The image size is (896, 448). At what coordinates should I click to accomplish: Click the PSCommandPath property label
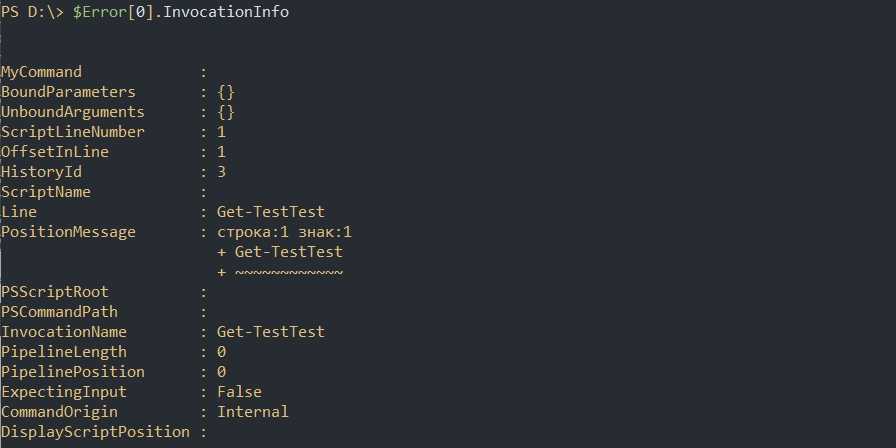pyautogui.click(x=59, y=312)
